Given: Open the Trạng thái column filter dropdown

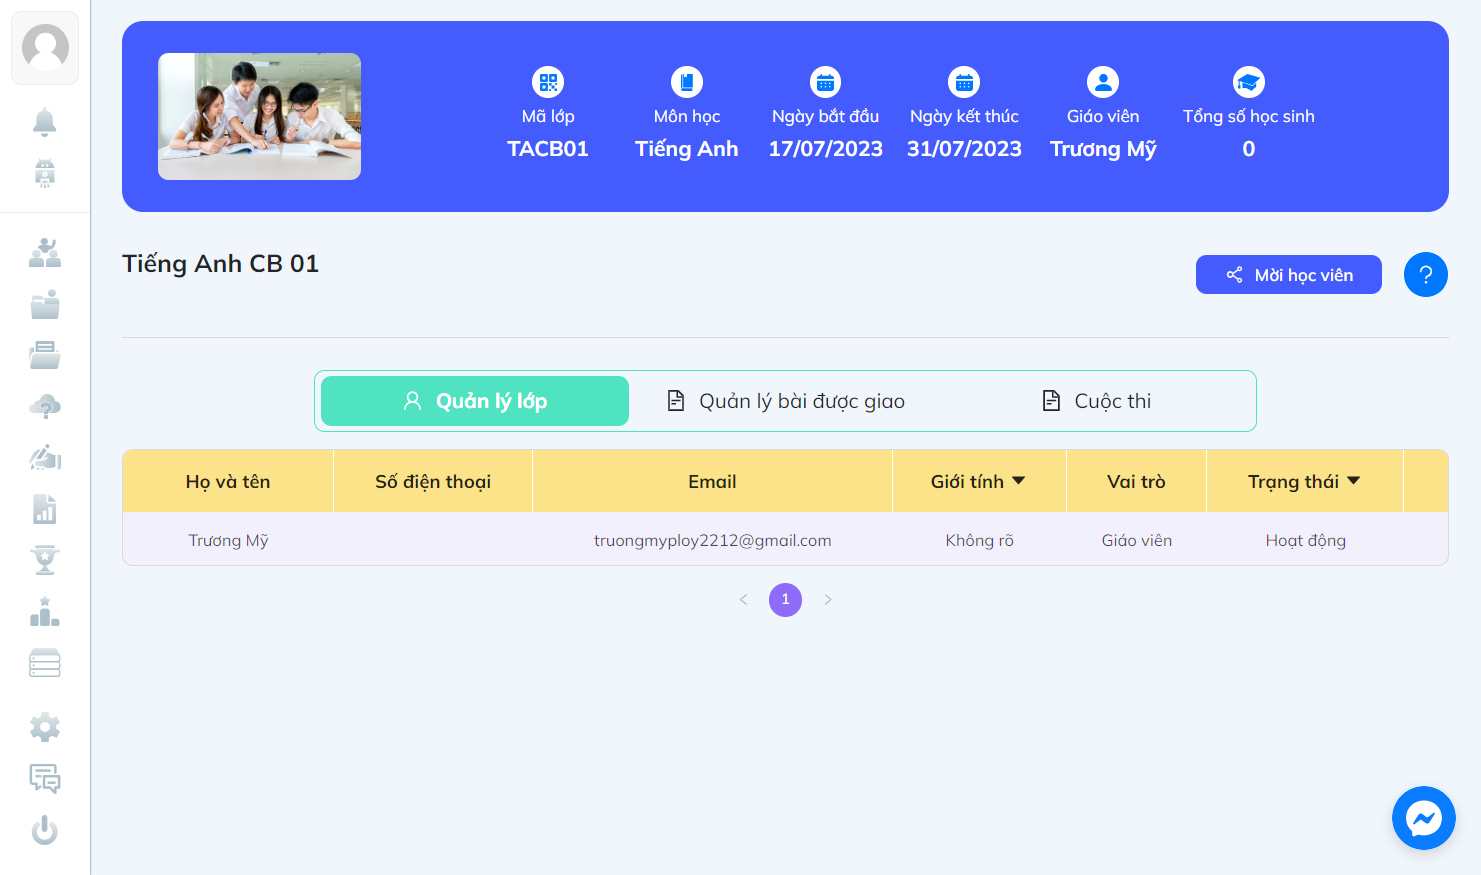Looking at the screenshot, I should pyautogui.click(x=1354, y=481).
